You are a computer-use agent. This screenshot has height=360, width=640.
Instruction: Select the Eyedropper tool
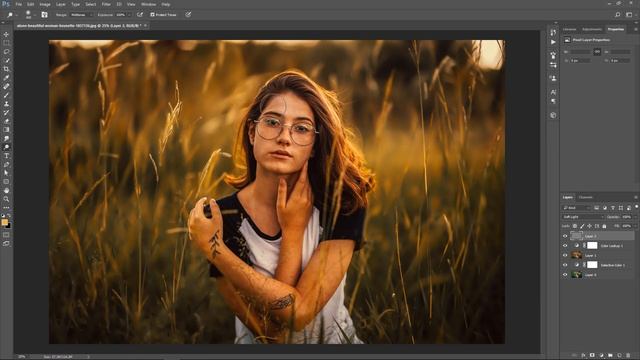coord(6,78)
